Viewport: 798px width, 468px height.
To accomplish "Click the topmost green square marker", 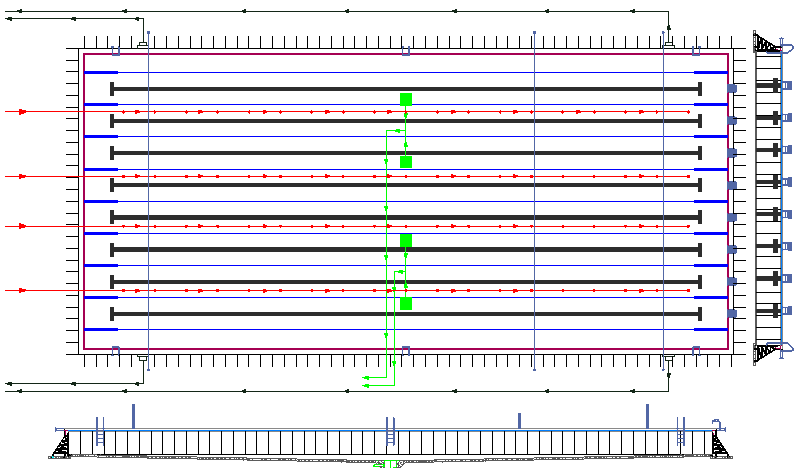I will (x=405, y=99).
